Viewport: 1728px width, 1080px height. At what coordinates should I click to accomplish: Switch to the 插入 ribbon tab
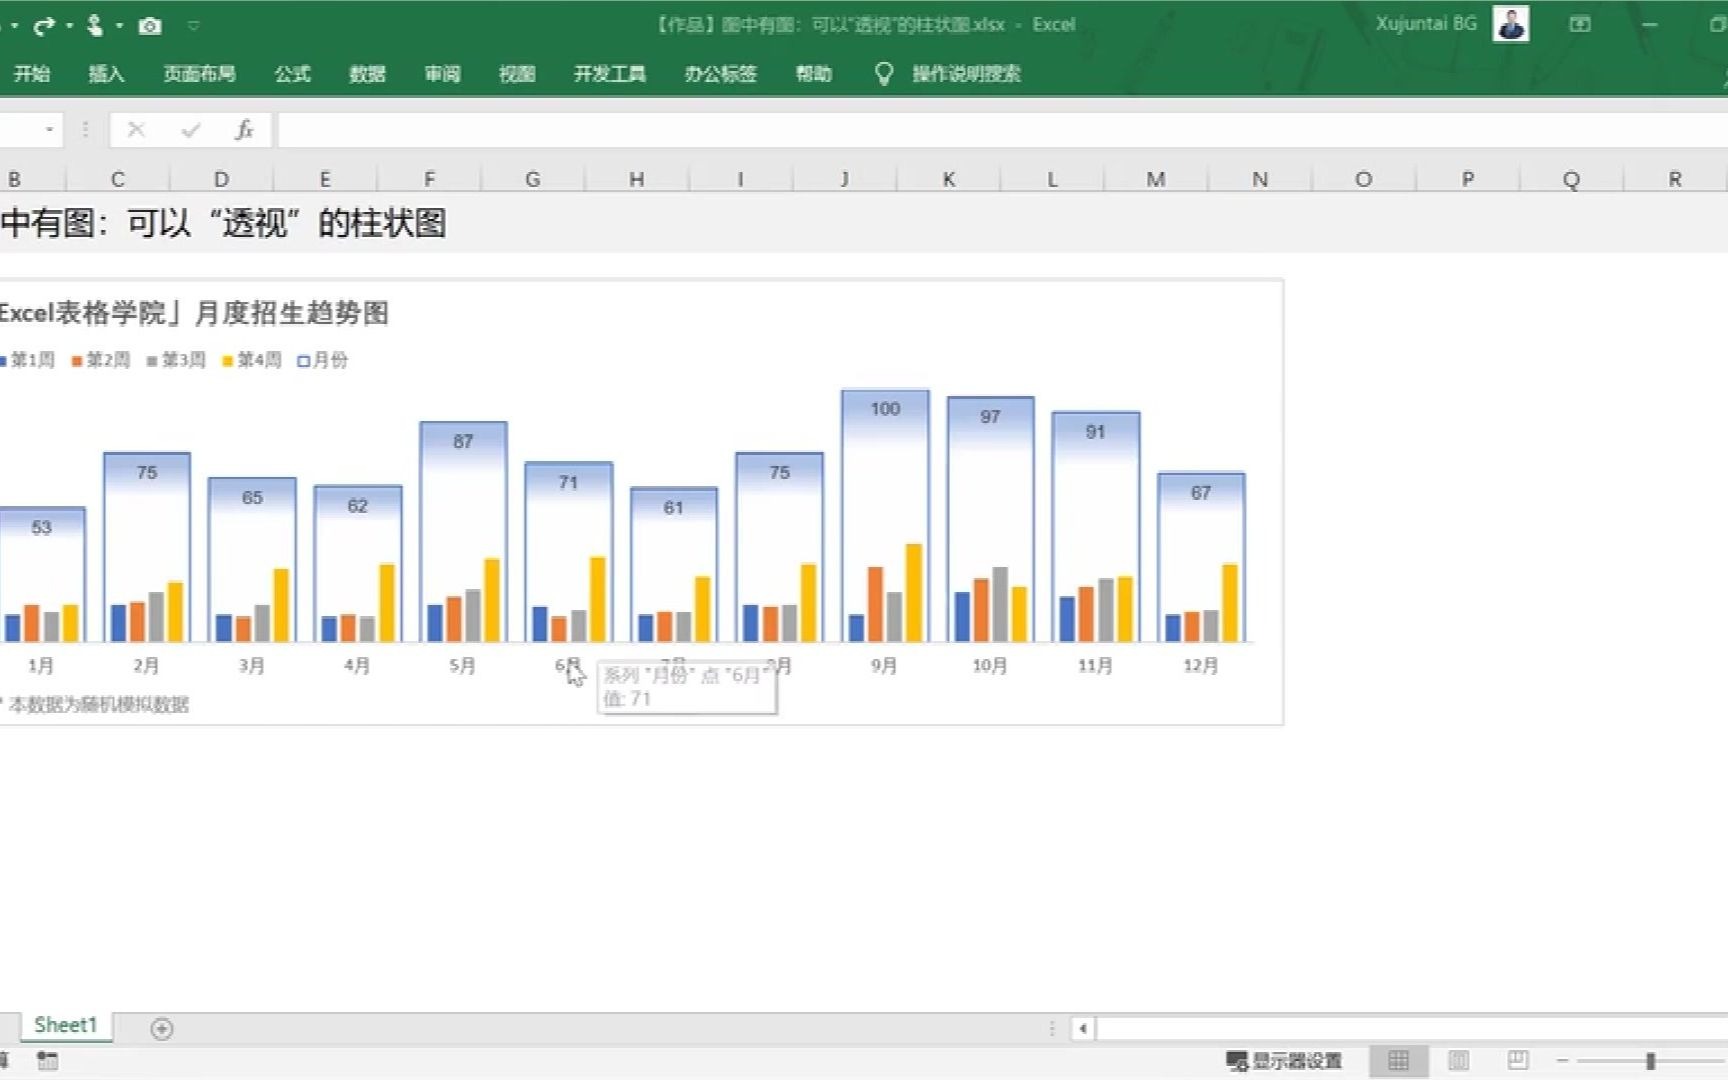(x=108, y=73)
